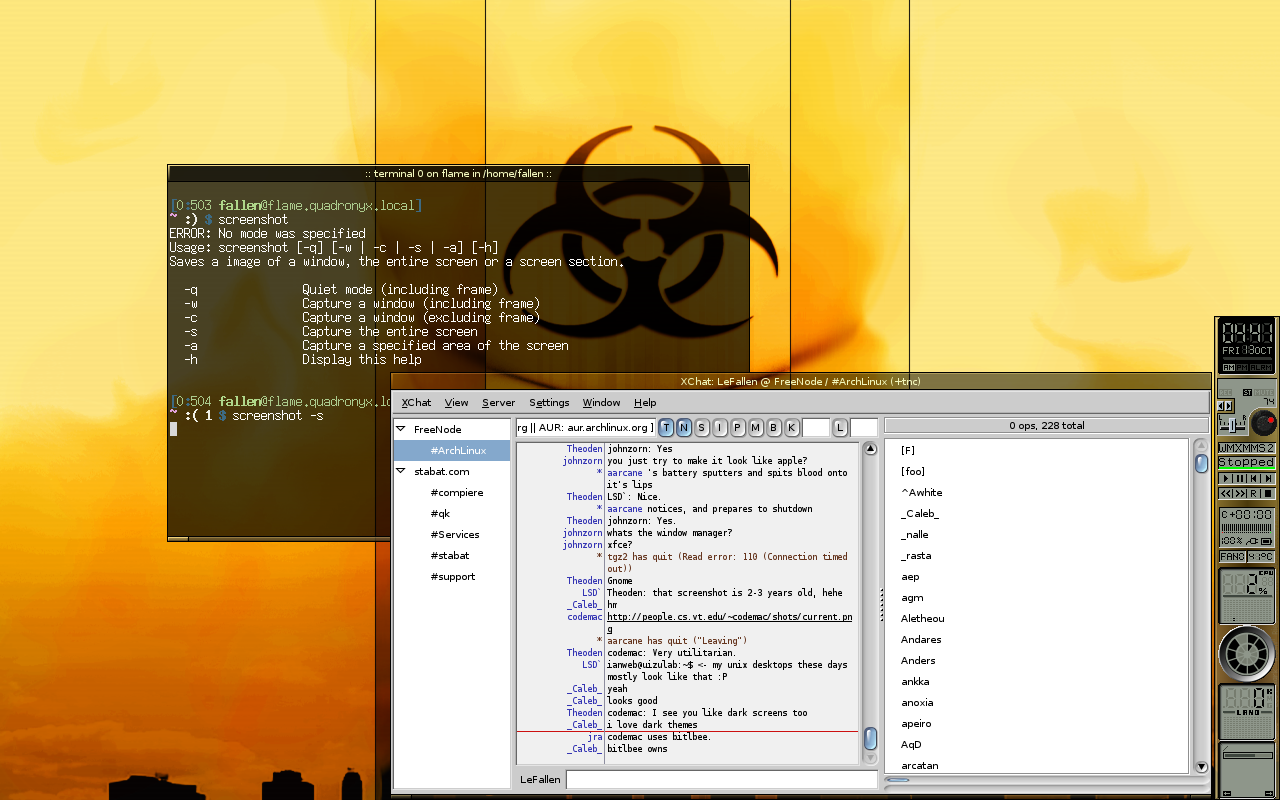Open the Settings menu in XChat
Viewport: 1280px width, 800px height.
(549, 403)
